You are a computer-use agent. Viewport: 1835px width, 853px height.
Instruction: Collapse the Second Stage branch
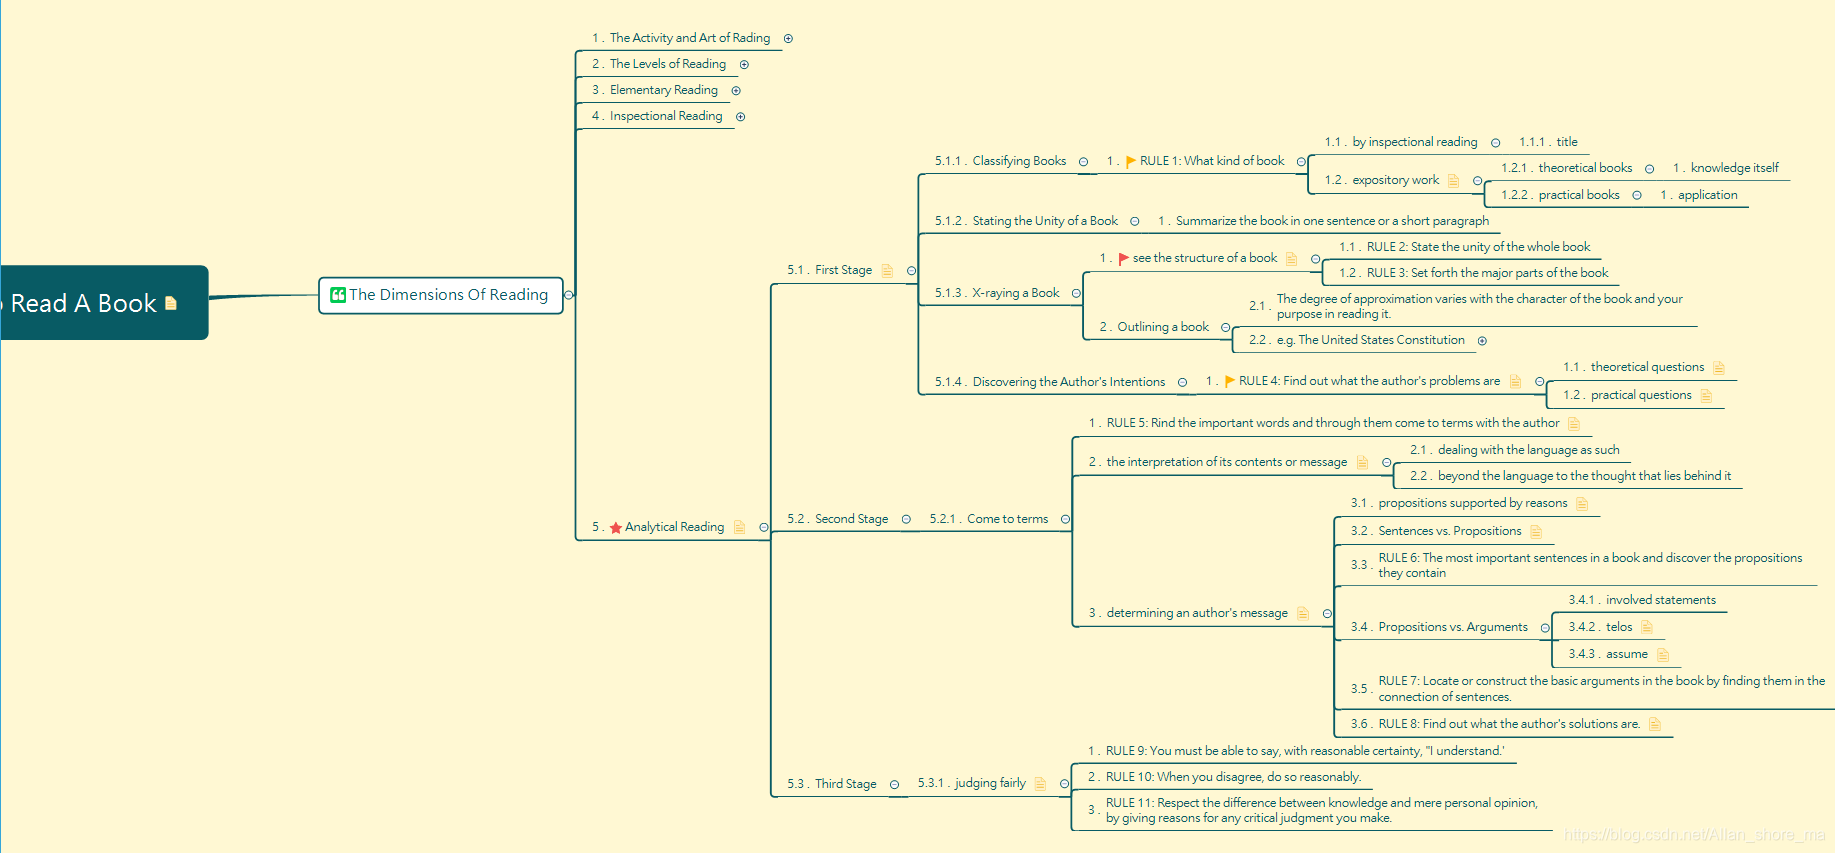pyautogui.click(x=906, y=520)
